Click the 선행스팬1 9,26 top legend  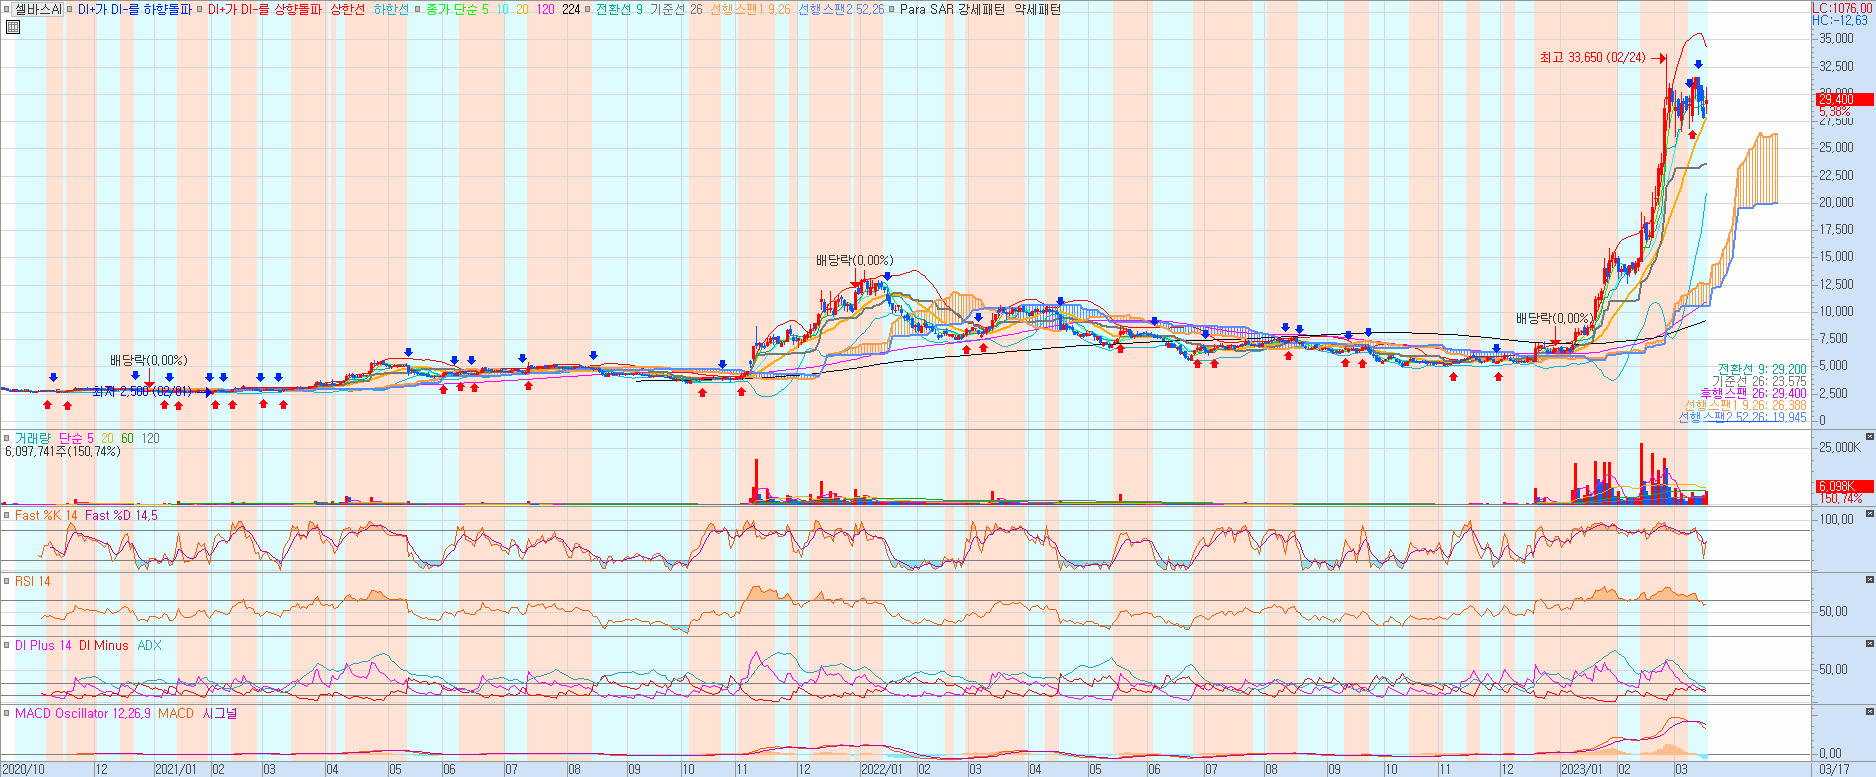(x=750, y=9)
